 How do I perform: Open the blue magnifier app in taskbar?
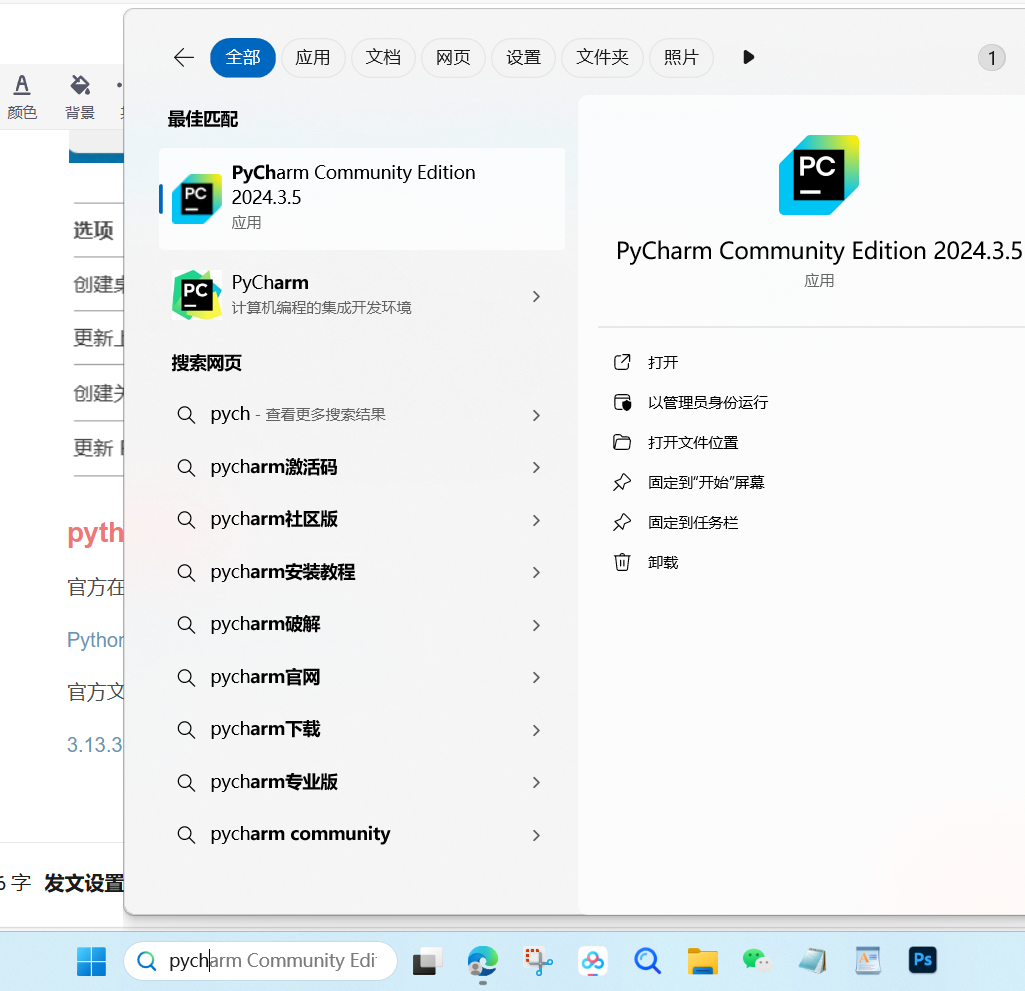648,961
